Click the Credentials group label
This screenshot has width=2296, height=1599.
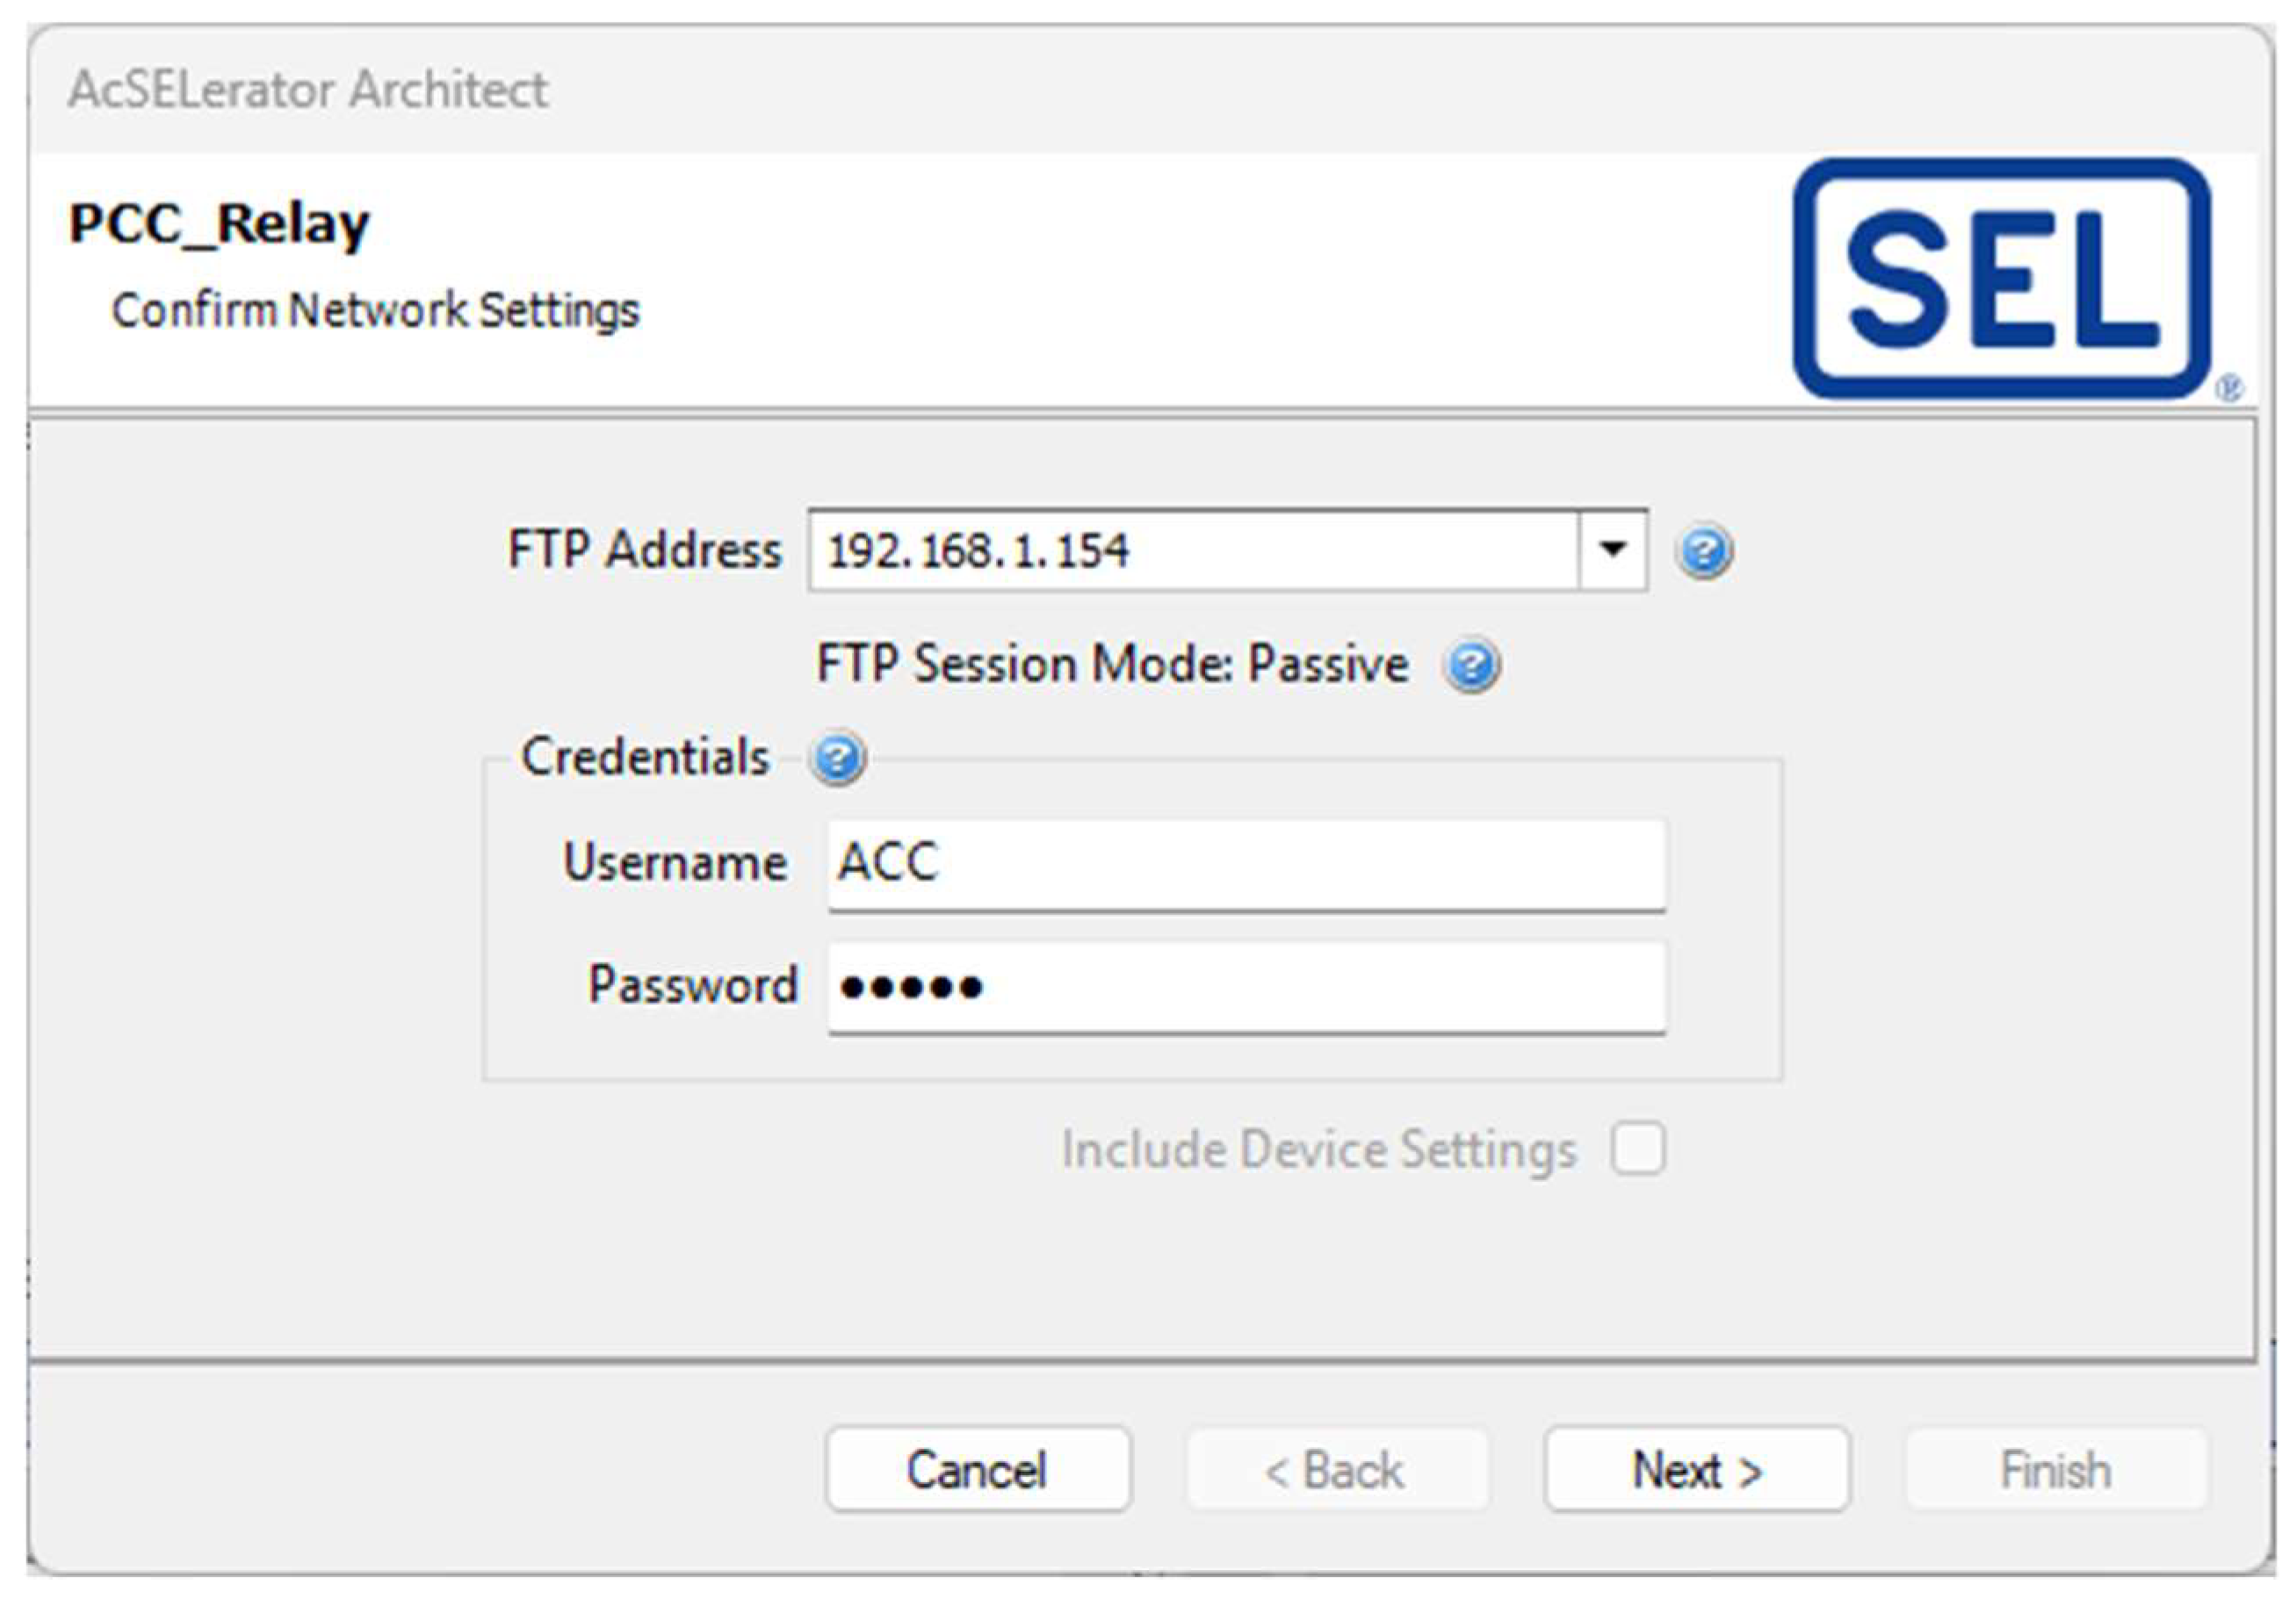[x=645, y=757]
